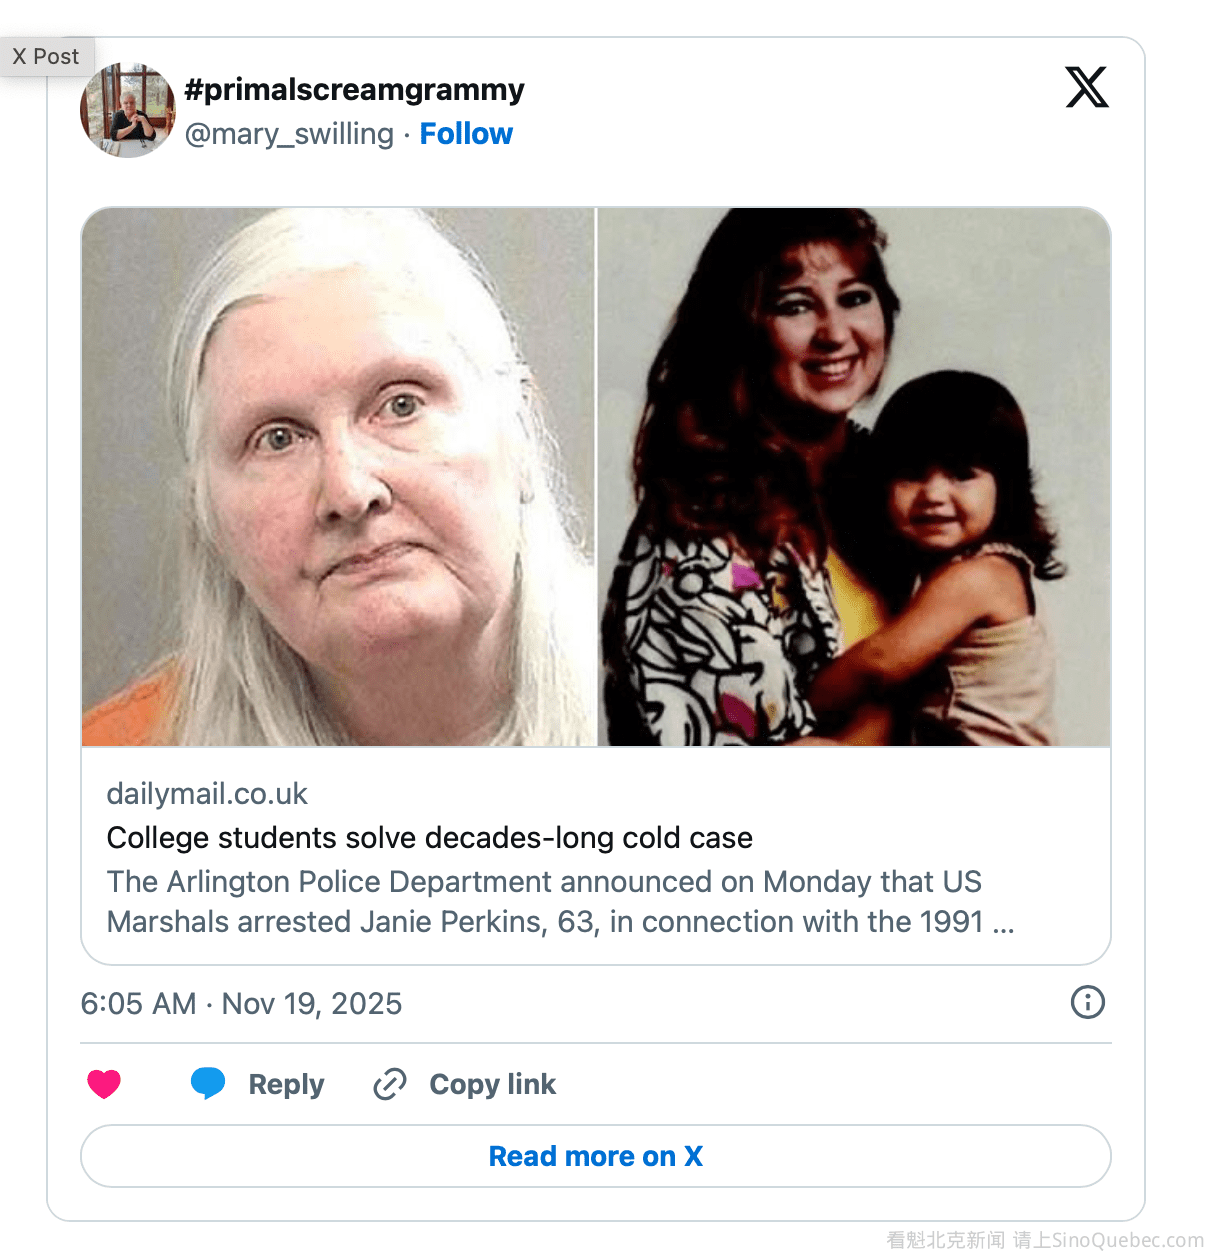Click Copy link text
Screen dimensions: 1210x1256
point(492,1085)
